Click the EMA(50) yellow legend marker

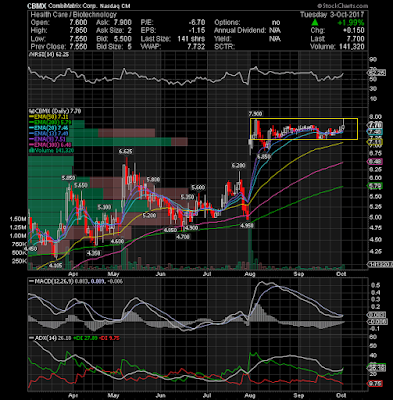point(32,117)
